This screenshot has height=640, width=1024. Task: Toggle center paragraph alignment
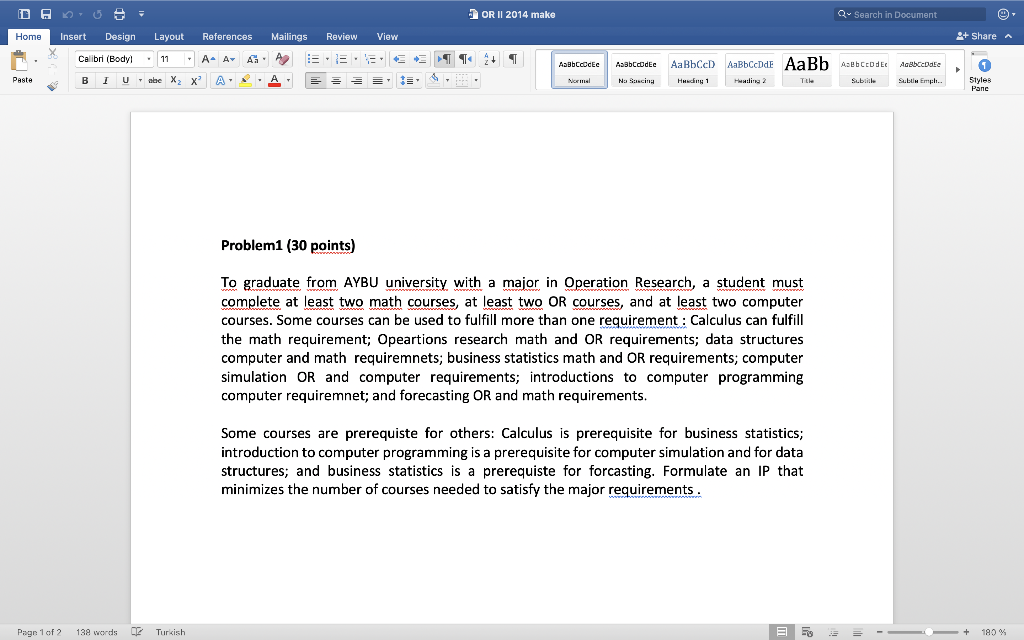point(334,80)
